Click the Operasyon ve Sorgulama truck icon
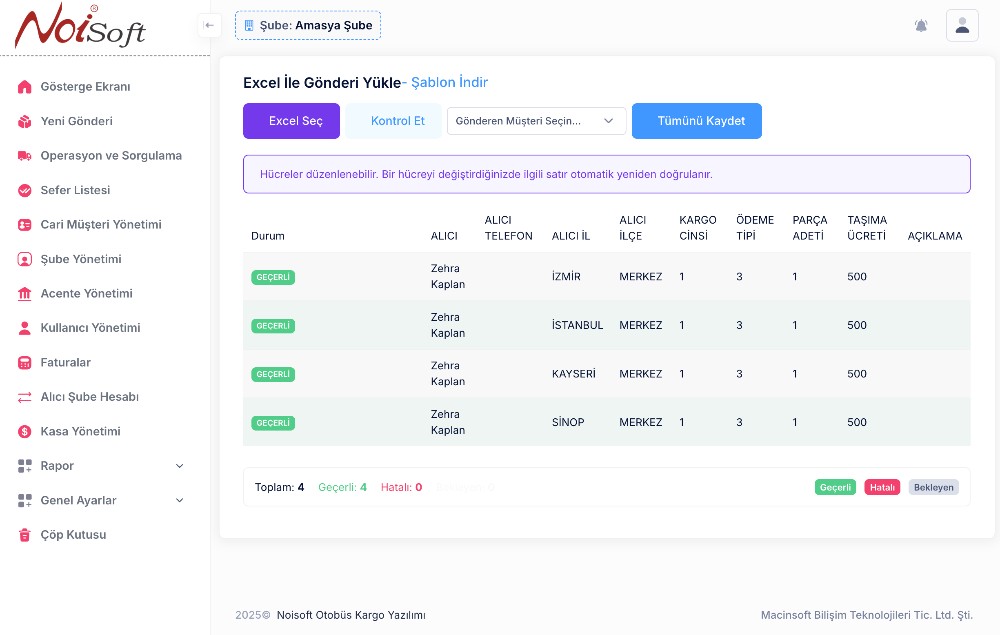 point(25,156)
